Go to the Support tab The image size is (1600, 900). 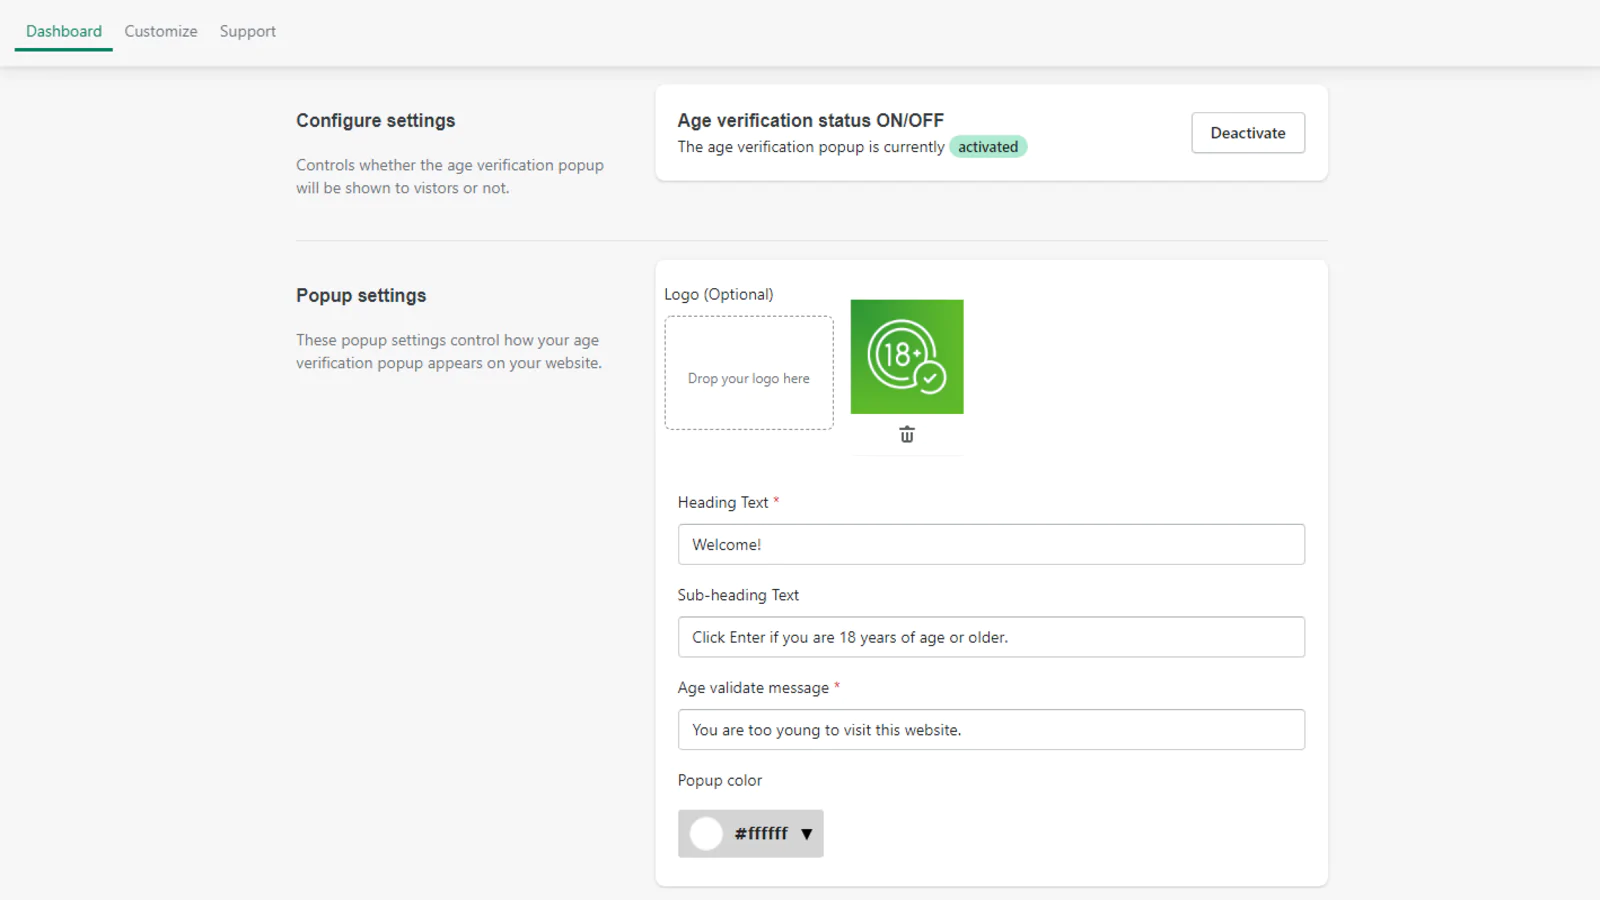[x=248, y=31]
